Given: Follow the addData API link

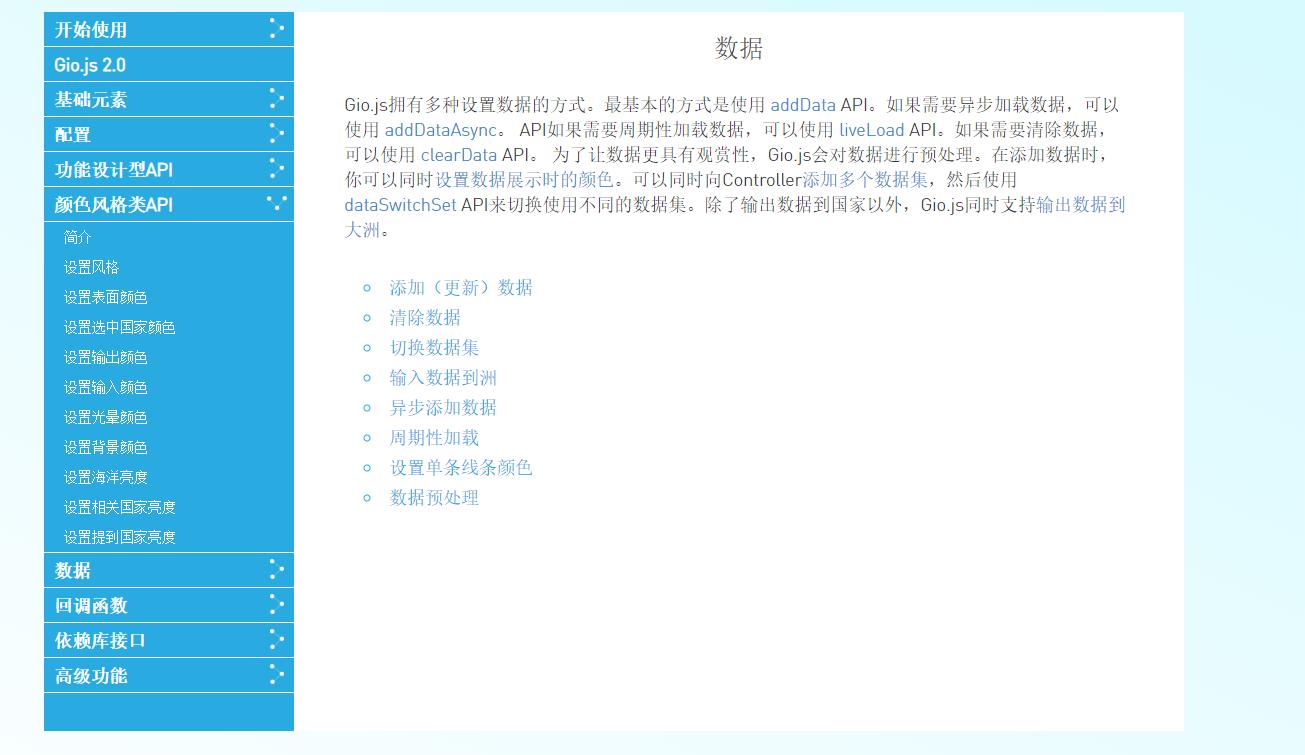Looking at the screenshot, I should coord(803,104).
